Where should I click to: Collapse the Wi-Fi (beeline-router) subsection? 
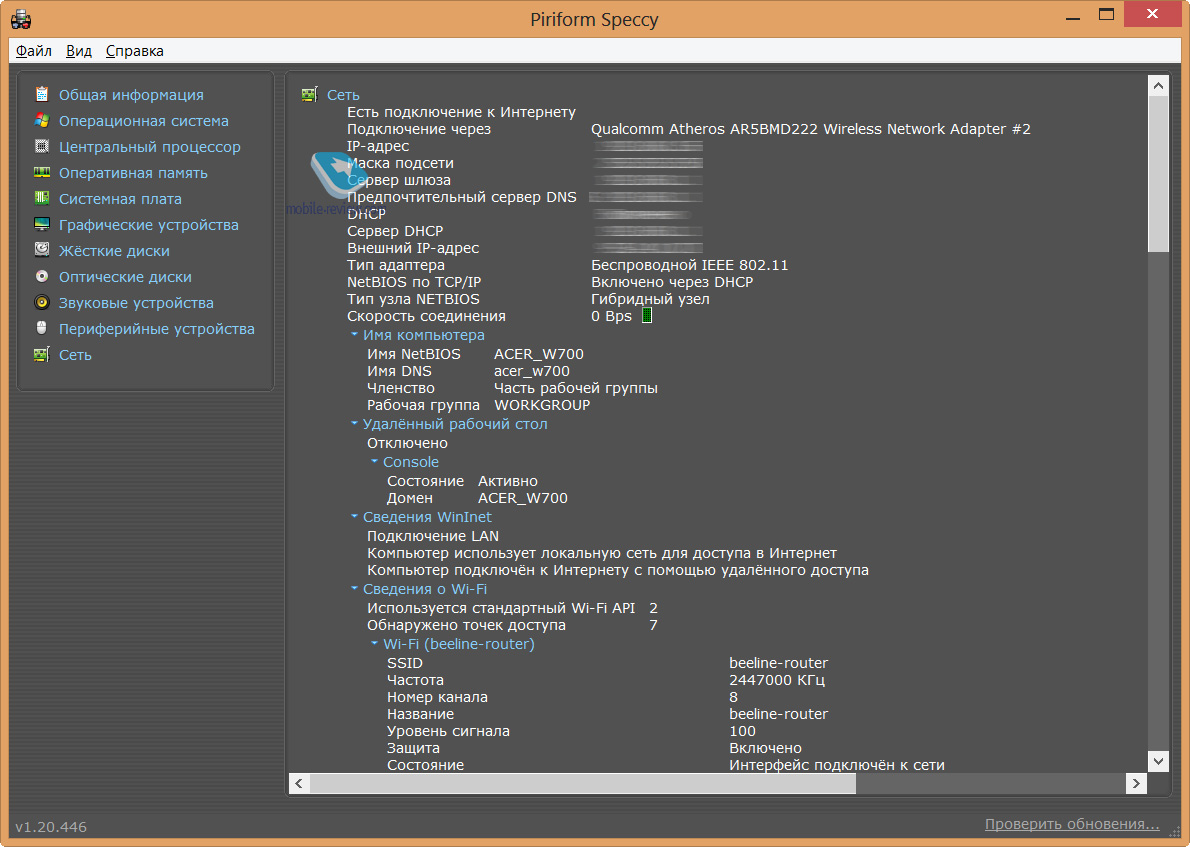[374, 644]
